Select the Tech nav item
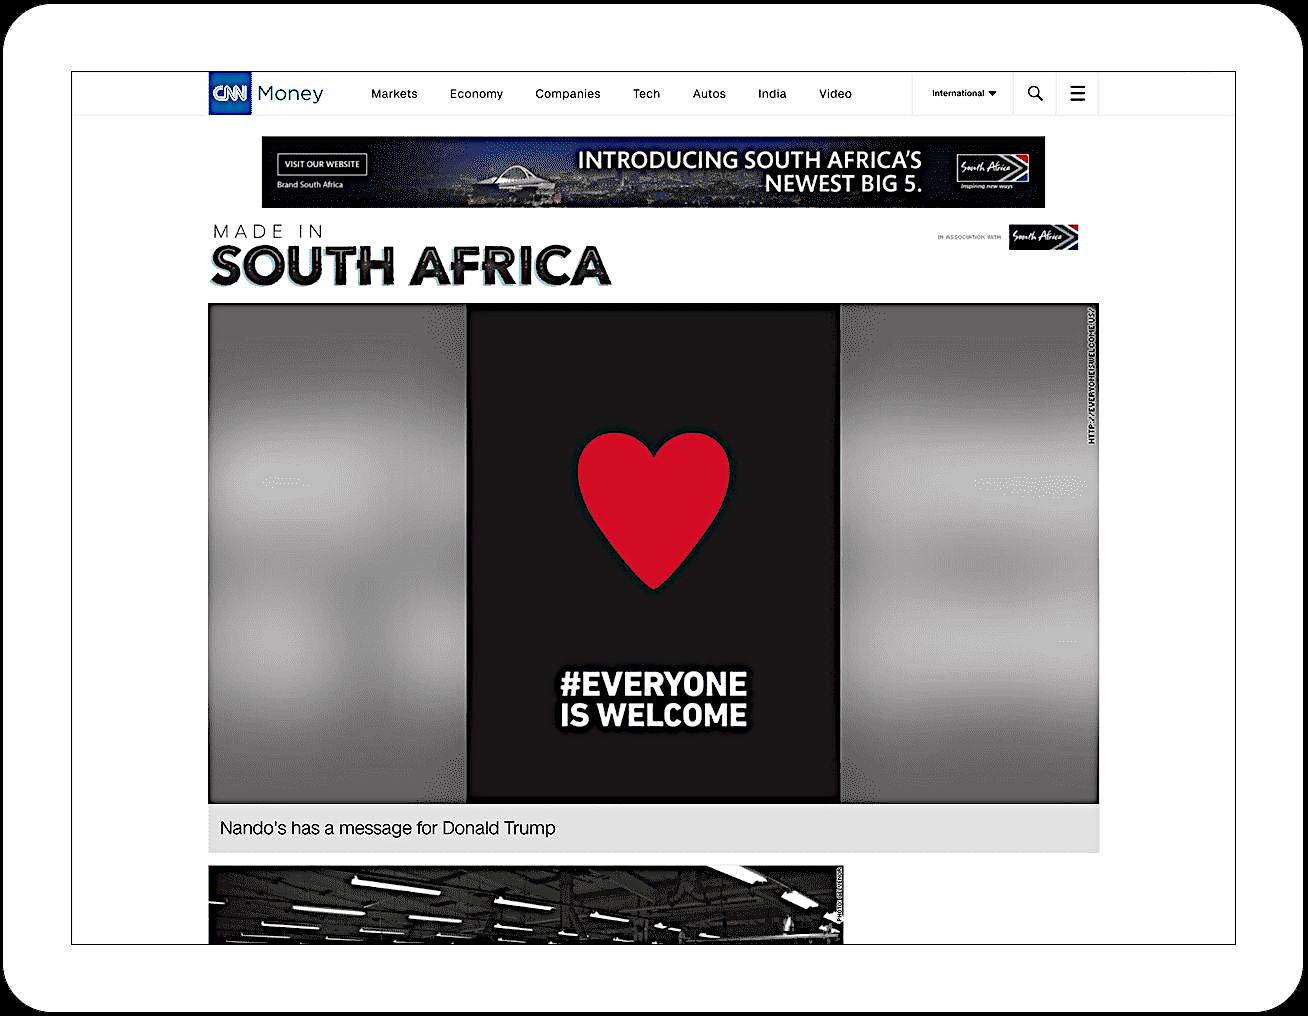Viewport: 1308px width, 1016px height. [x=646, y=94]
